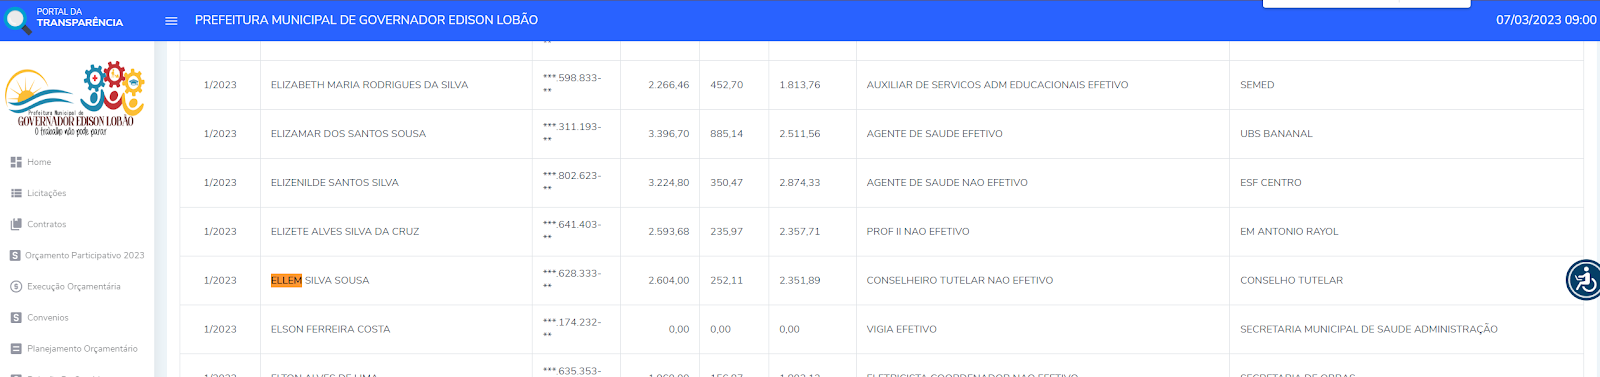Screen dimensions: 1600x377
Task: Click the 1/2023 cell in Elizabeth's row
Action: (220, 85)
